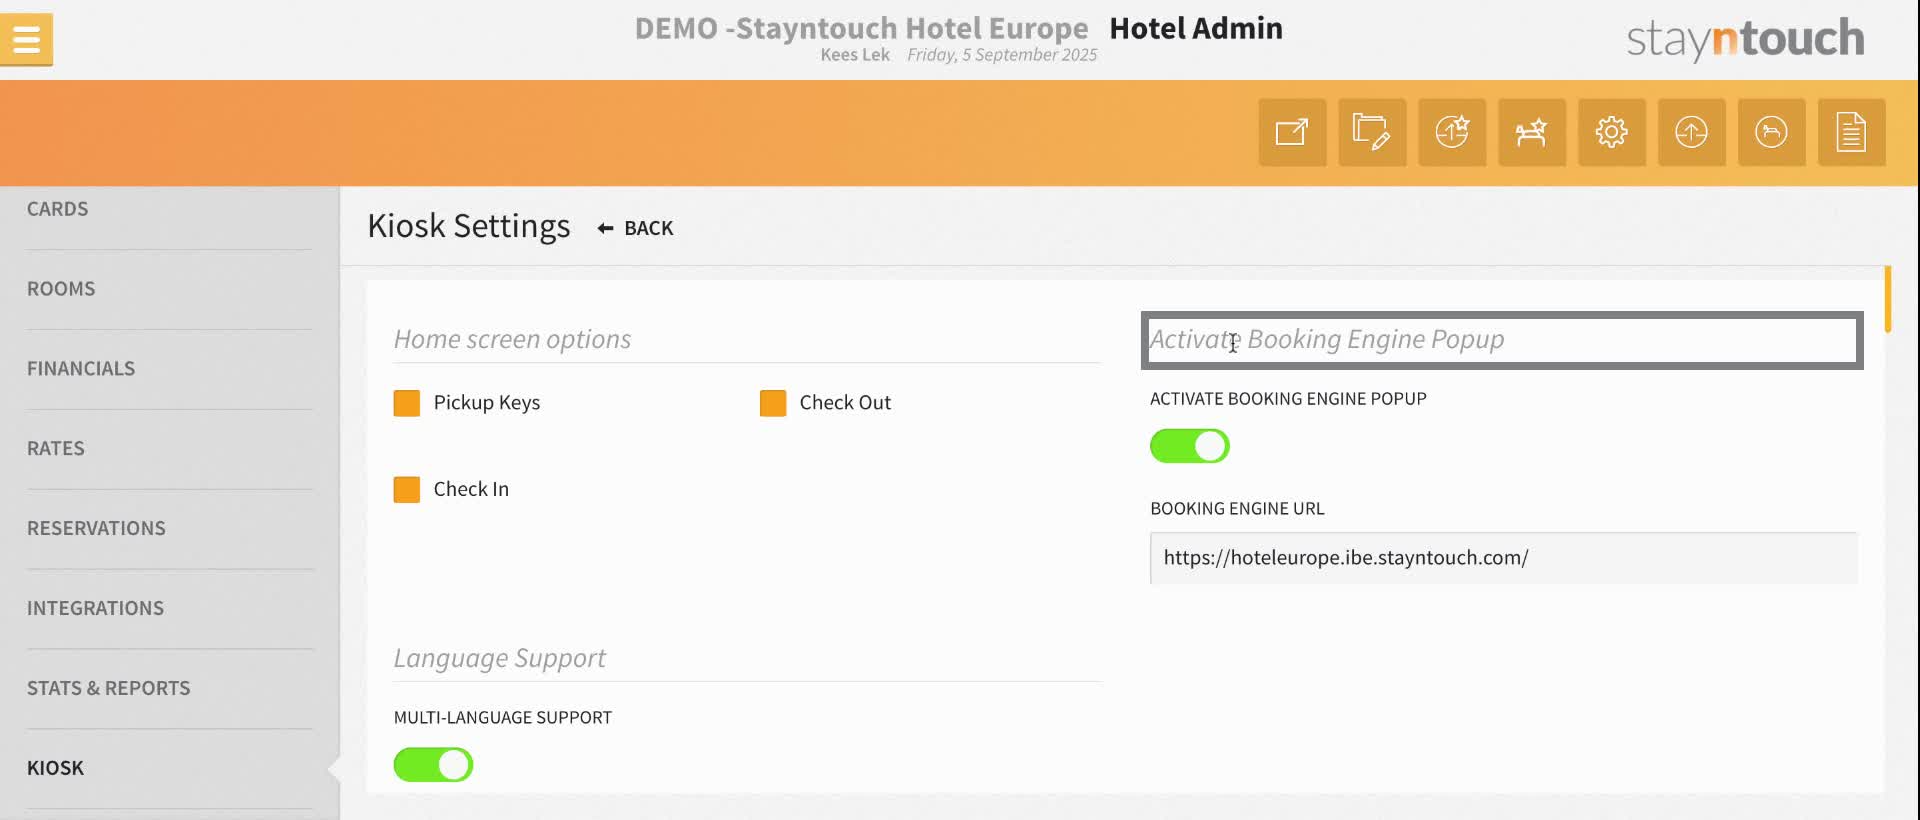Screen dimensions: 1920x820
Task: Click the Kees Lek user name
Action: (x=855, y=55)
